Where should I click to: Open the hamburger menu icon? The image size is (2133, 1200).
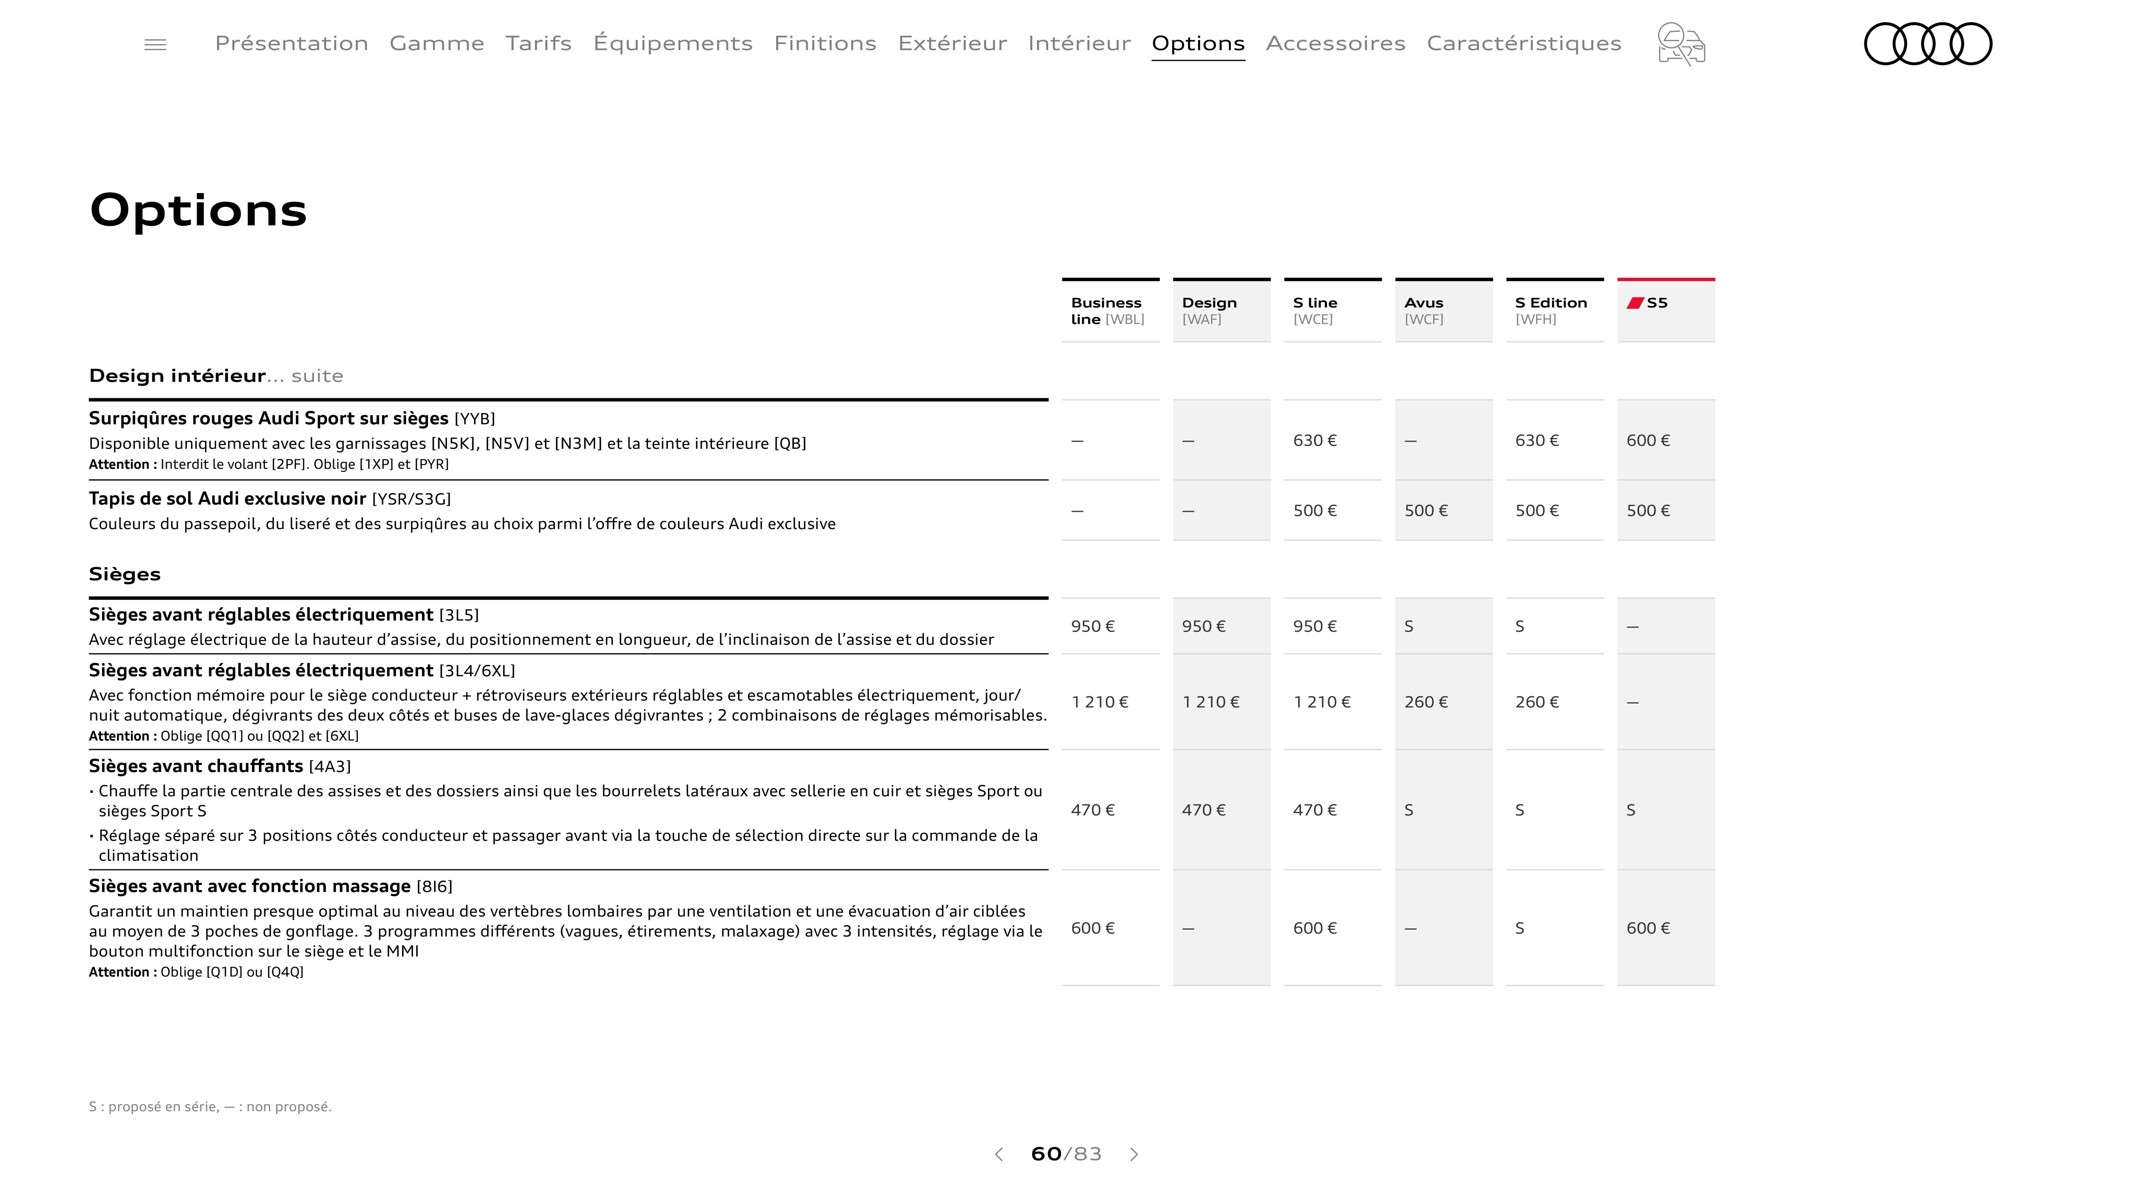coord(155,44)
